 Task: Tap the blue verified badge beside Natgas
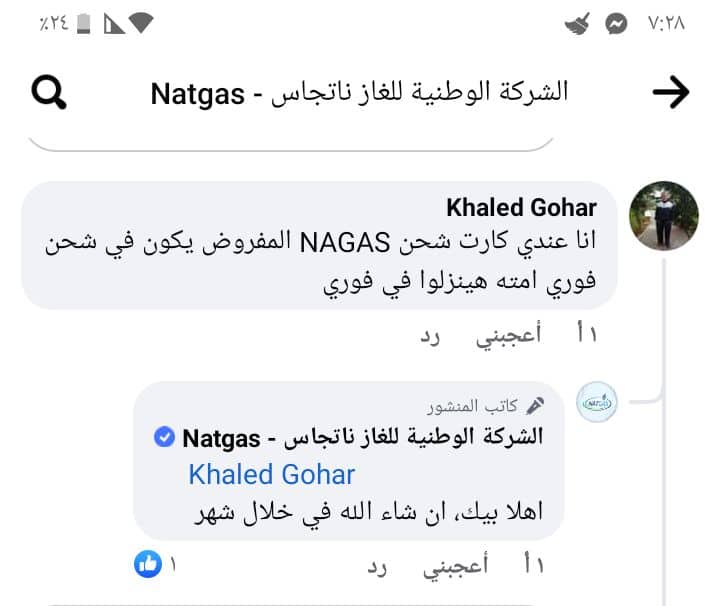[x=162, y=437]
